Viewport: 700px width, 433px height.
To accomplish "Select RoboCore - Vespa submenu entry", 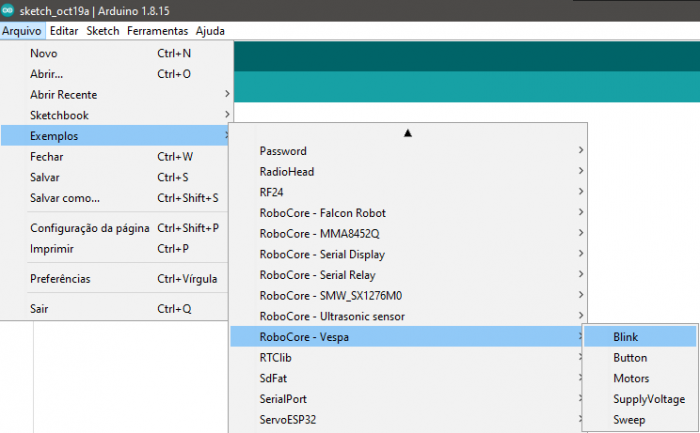I will 406,337.
